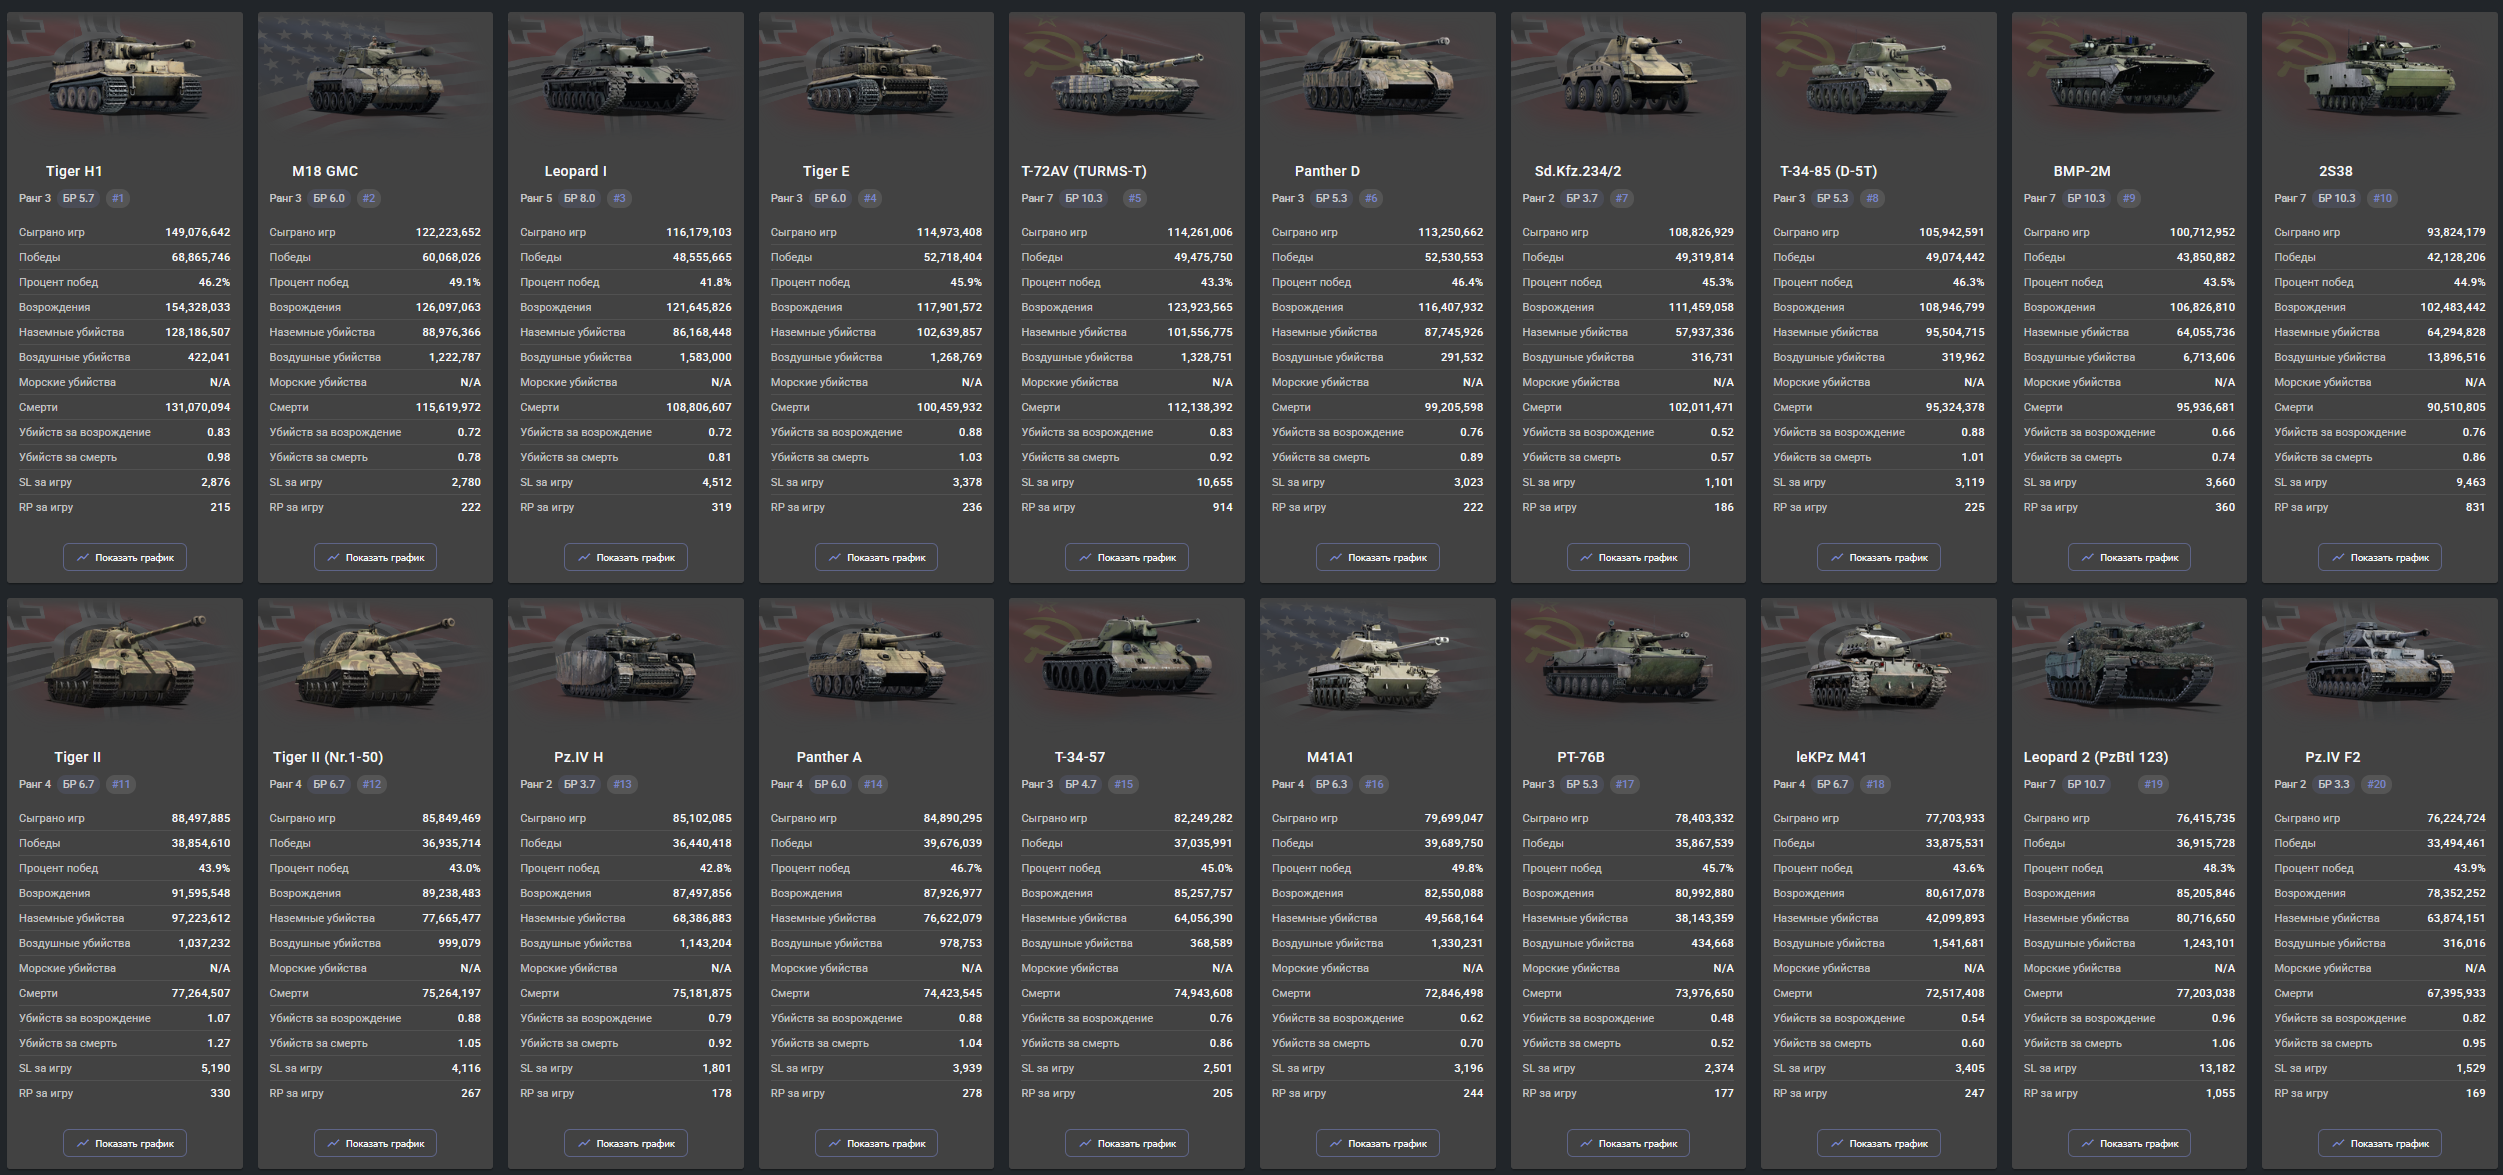This screenshot has height=1175, width=2503.
Task: Show graph for M18 GMC
Action: 375,558
